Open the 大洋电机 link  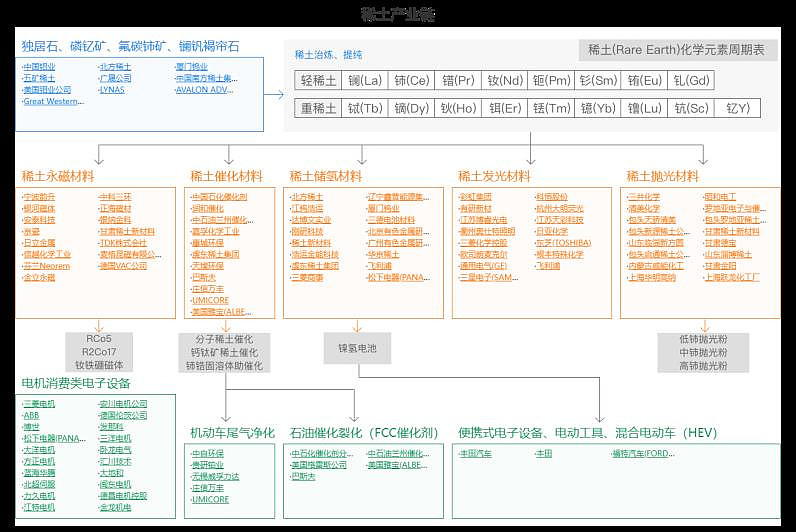39,450
